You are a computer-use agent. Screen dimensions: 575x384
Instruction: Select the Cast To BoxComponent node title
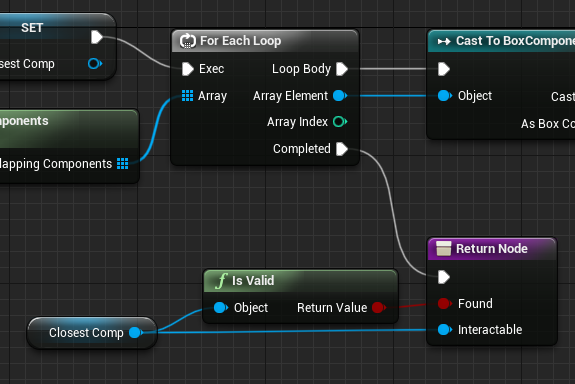click(x=515, y=41)
